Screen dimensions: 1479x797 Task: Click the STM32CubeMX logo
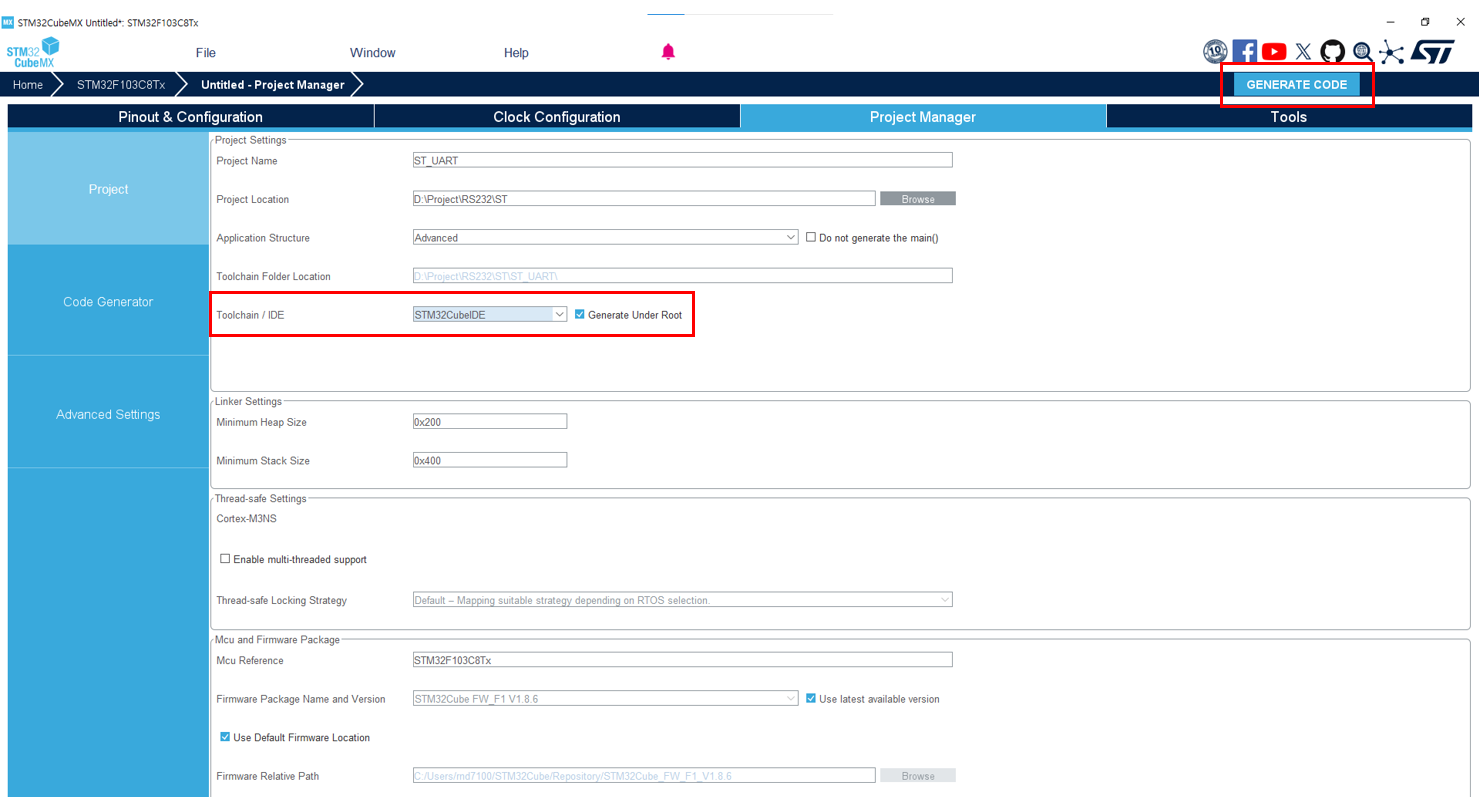[33, 52]
